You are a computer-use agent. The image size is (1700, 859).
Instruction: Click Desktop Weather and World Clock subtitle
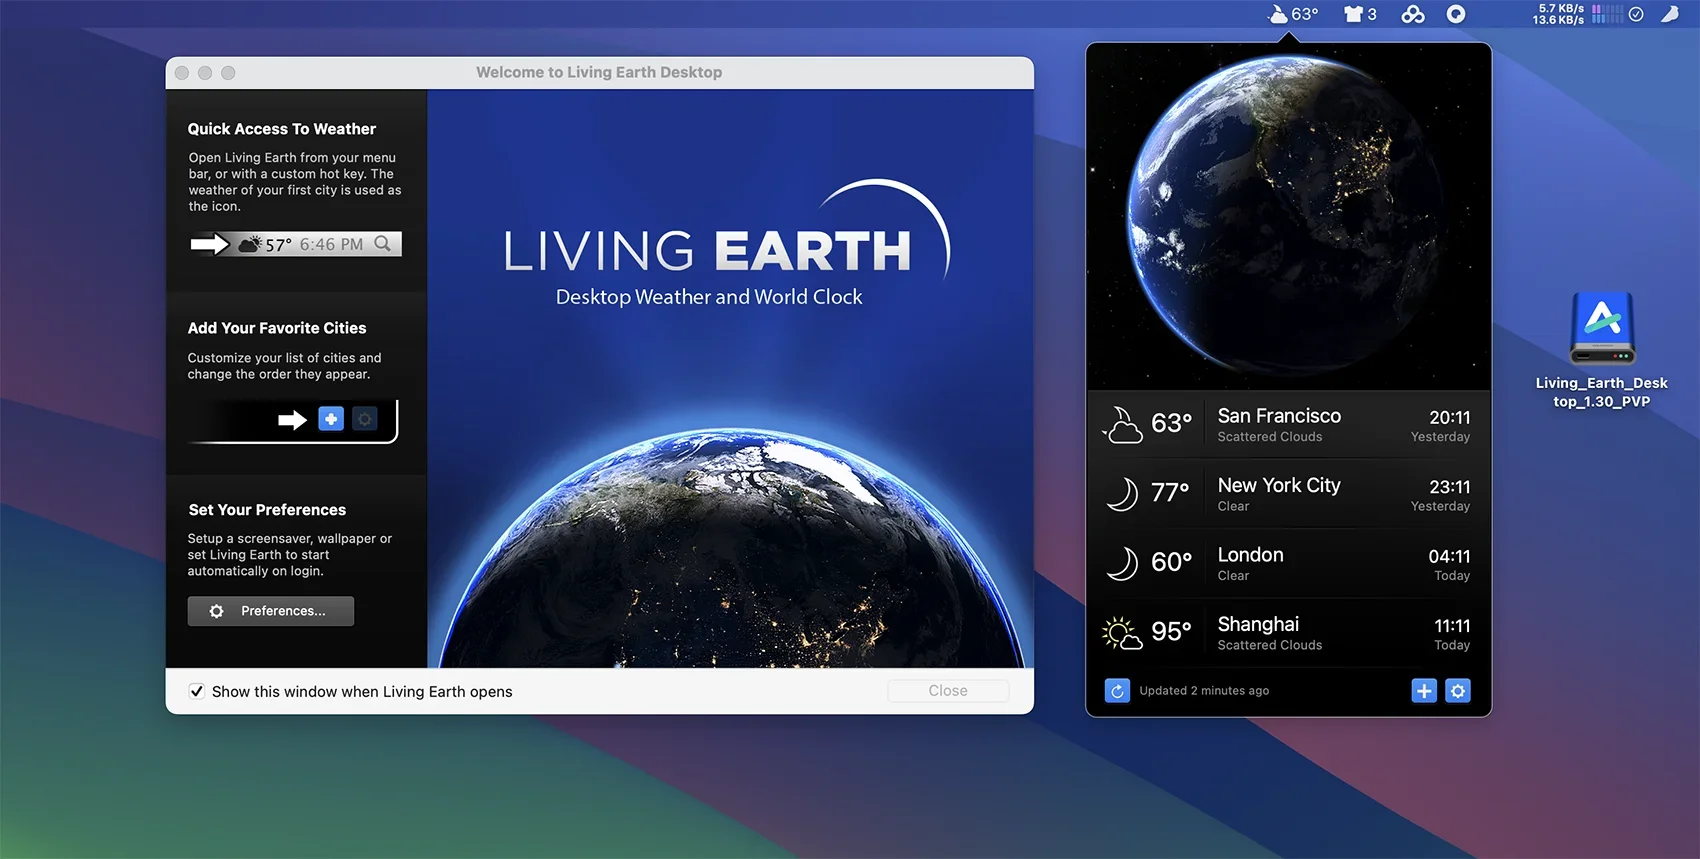coord(709,297)
